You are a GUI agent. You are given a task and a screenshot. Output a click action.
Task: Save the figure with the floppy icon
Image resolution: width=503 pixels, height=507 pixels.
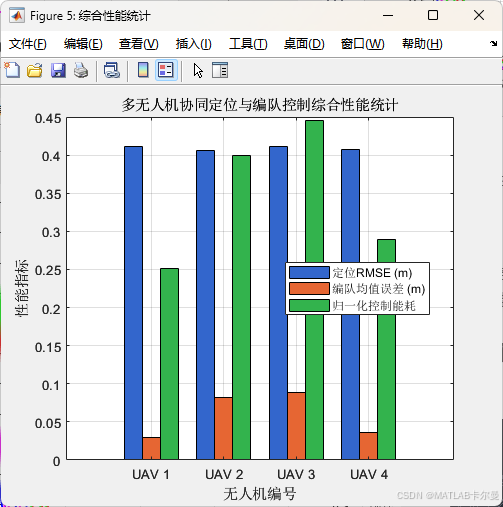(58, 70)
